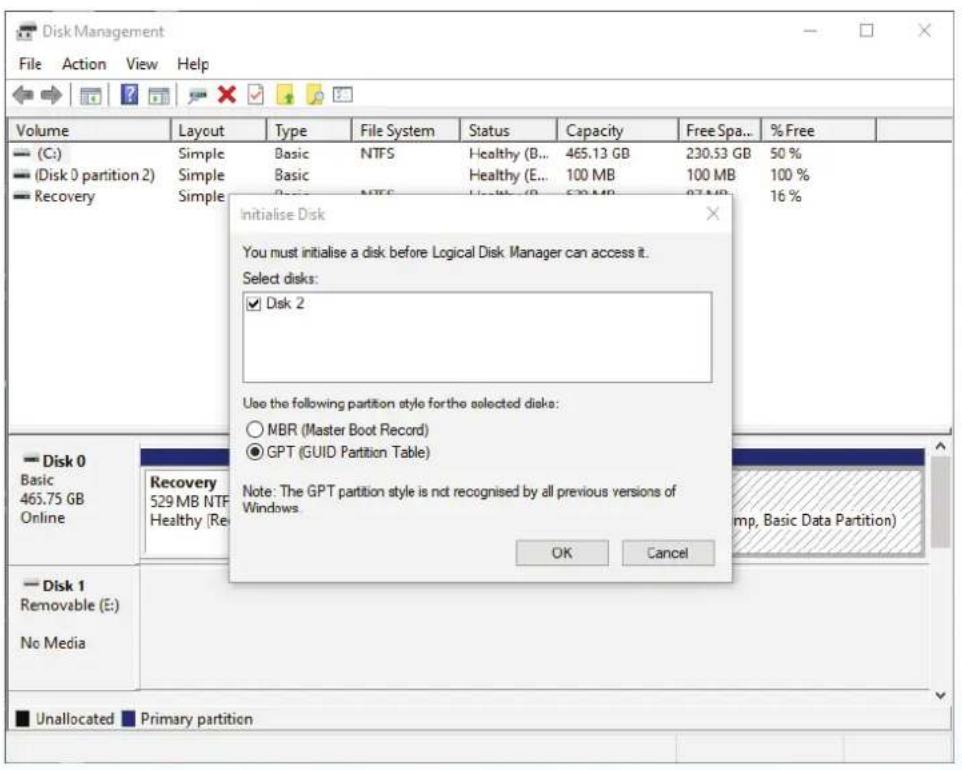
Task: Click the Forward arrow in the toolbar
Action: [51, 95]
